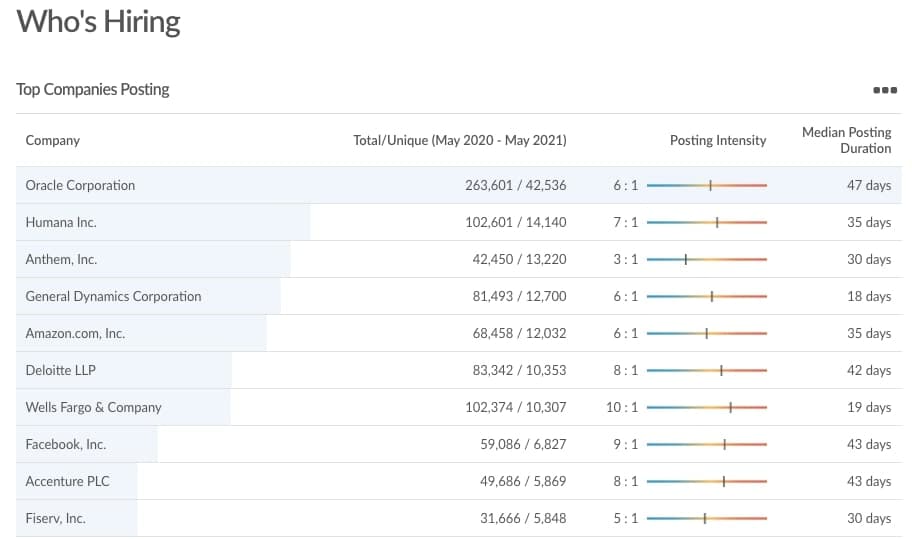Click Oracle's 263,601 / 42,536 value
912x539 pixels.
pyautogui.click(x=515, y=185)
